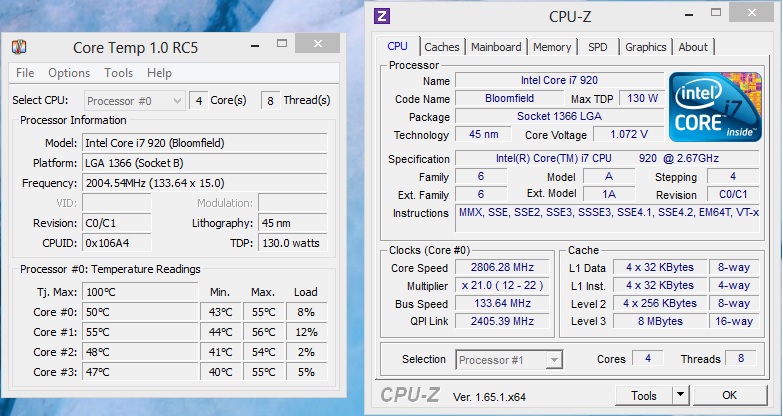The image size is (783, 416).
Task: Click the Name field Intel Core i7 920 in CPU-Z
Action: pos(559,80)
